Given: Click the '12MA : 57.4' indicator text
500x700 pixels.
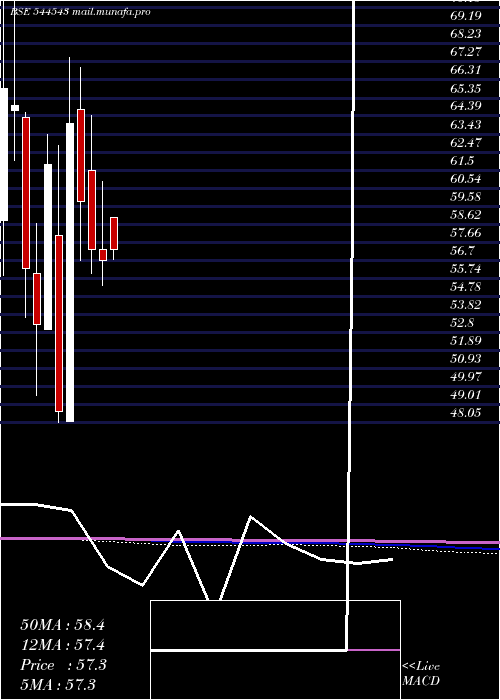Looking at the screenshot, I should 62,645.
